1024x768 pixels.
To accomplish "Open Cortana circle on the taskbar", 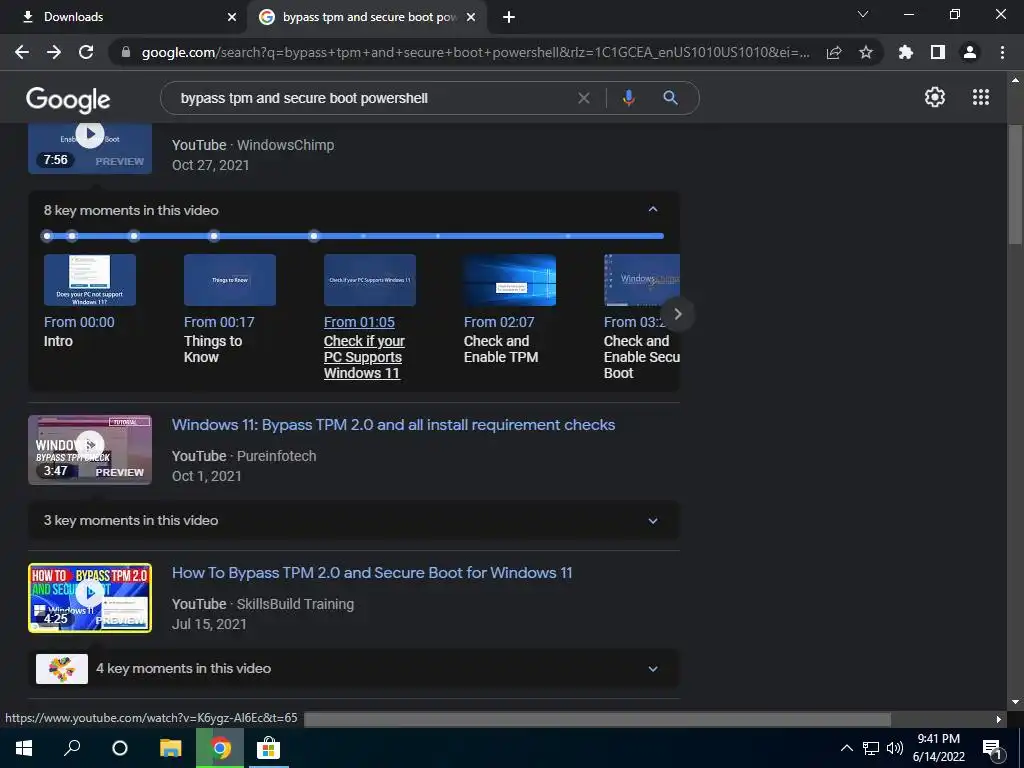I will 120,748.
